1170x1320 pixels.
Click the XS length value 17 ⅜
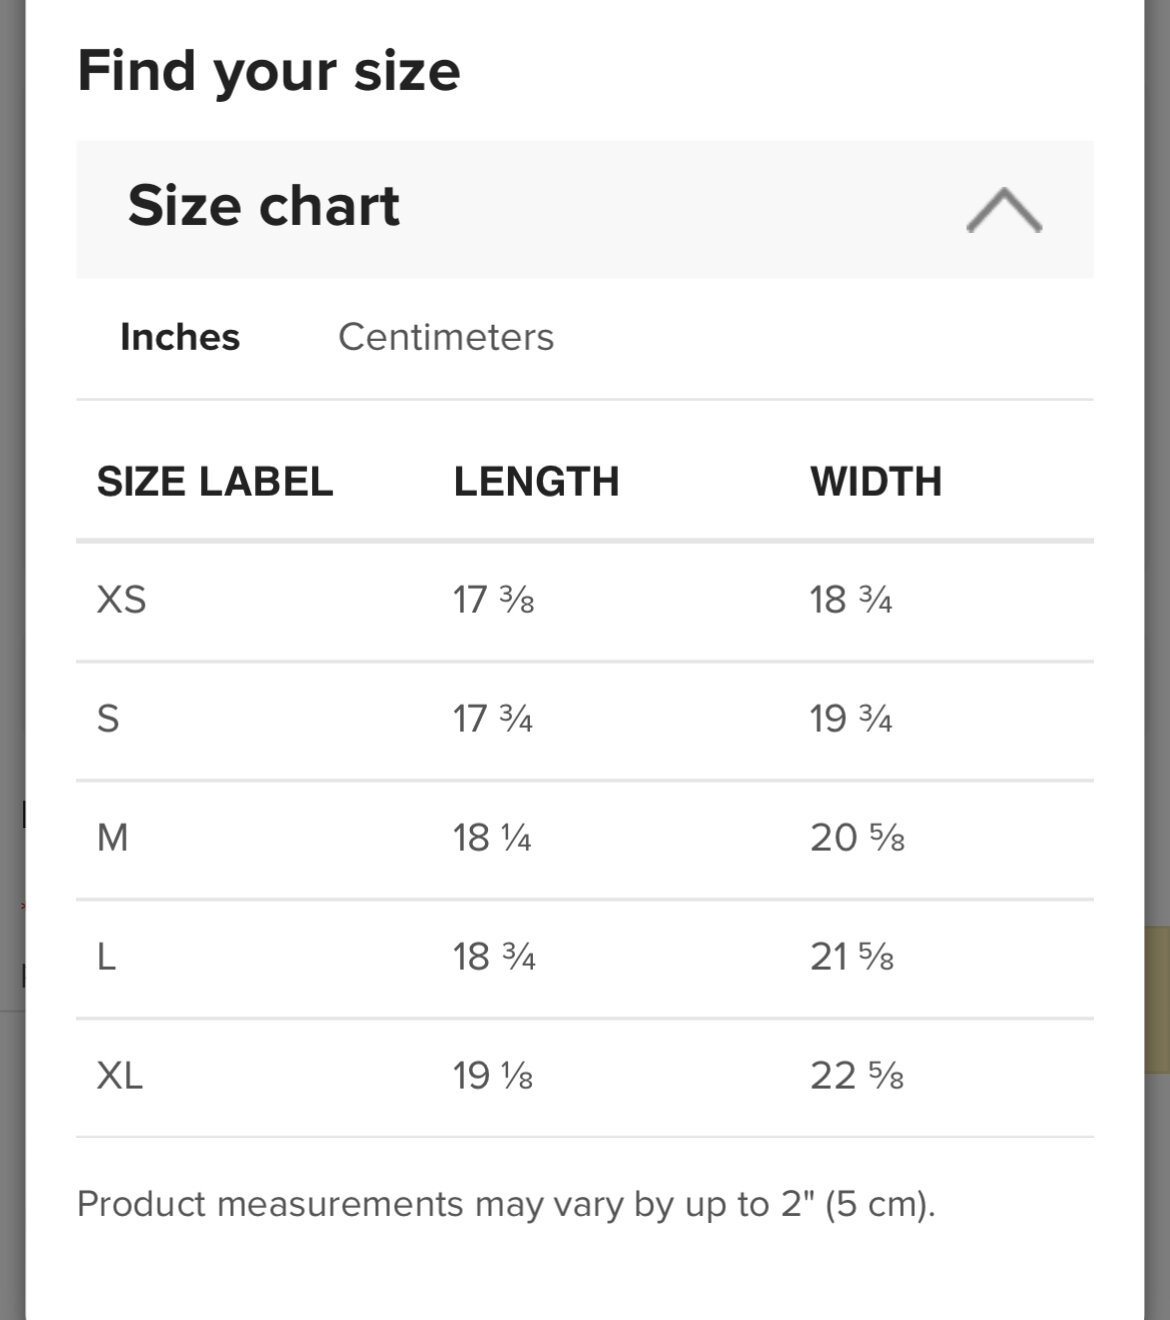[x=493, y=600]
